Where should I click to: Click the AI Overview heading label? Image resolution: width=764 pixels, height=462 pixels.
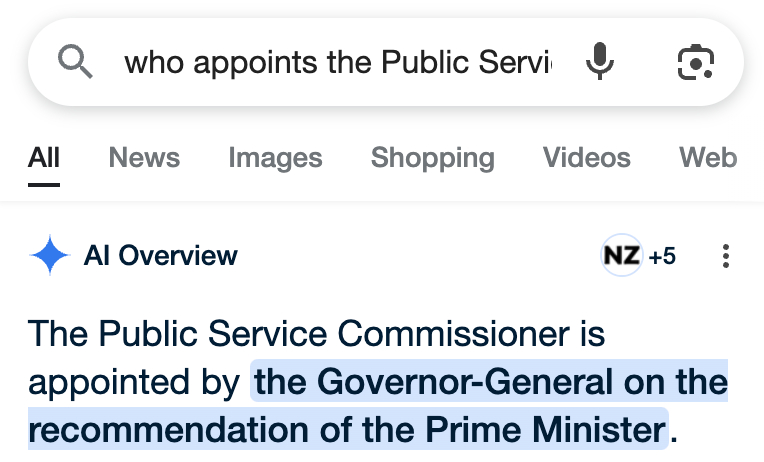[161, 256]
